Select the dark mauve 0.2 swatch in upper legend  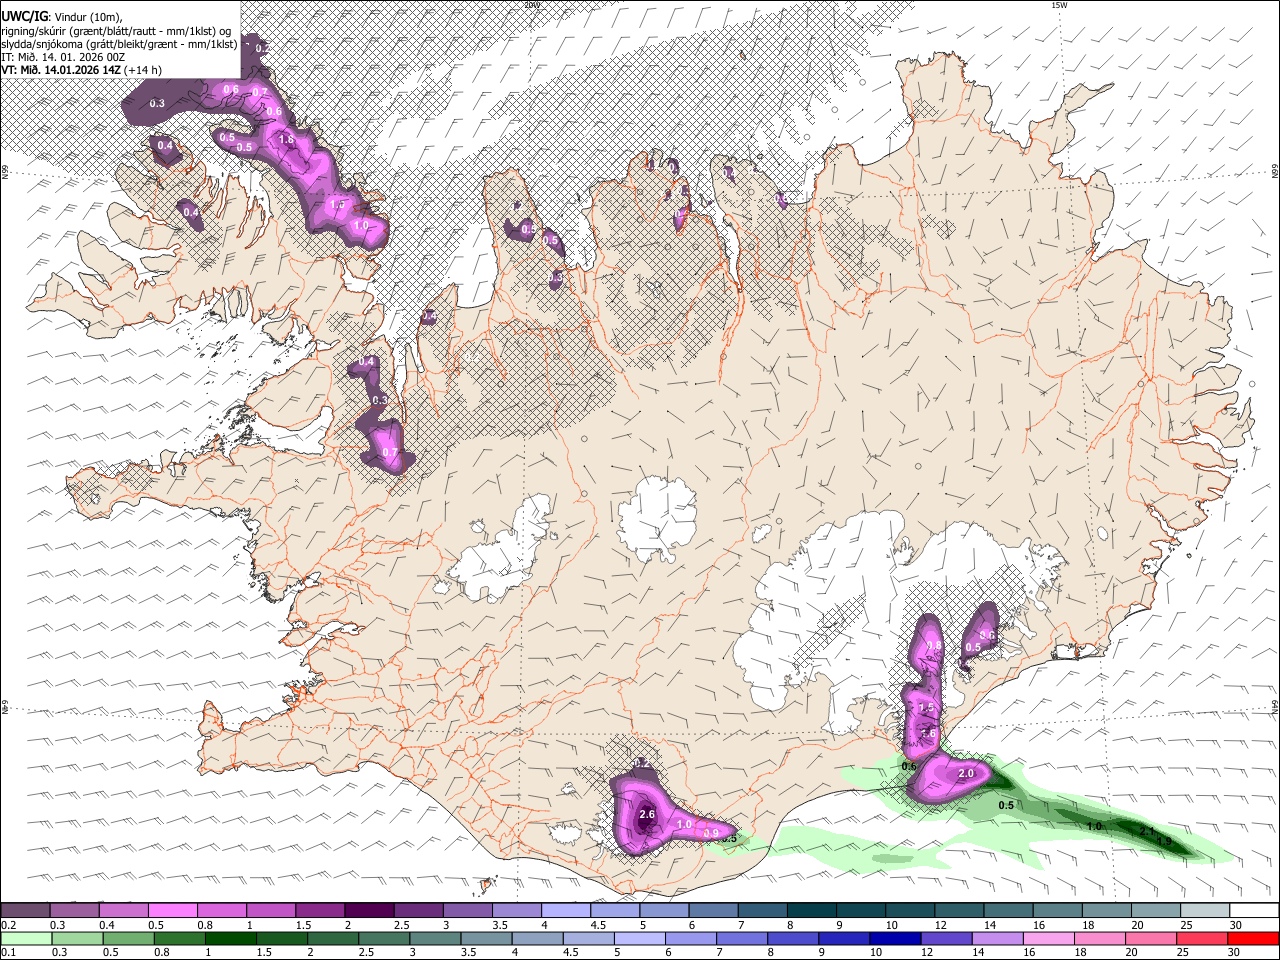(x=25, y=910)
